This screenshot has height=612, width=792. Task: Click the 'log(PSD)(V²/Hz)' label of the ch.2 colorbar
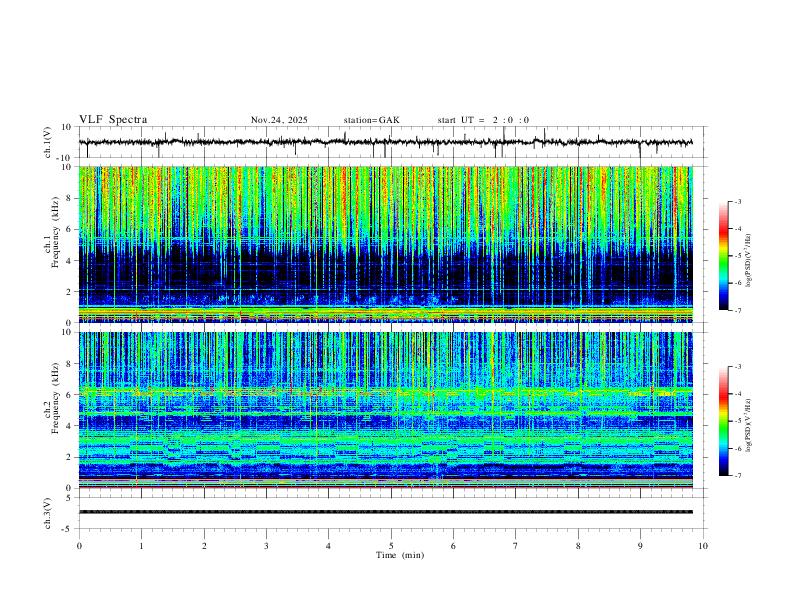click(x=749, y=426)
